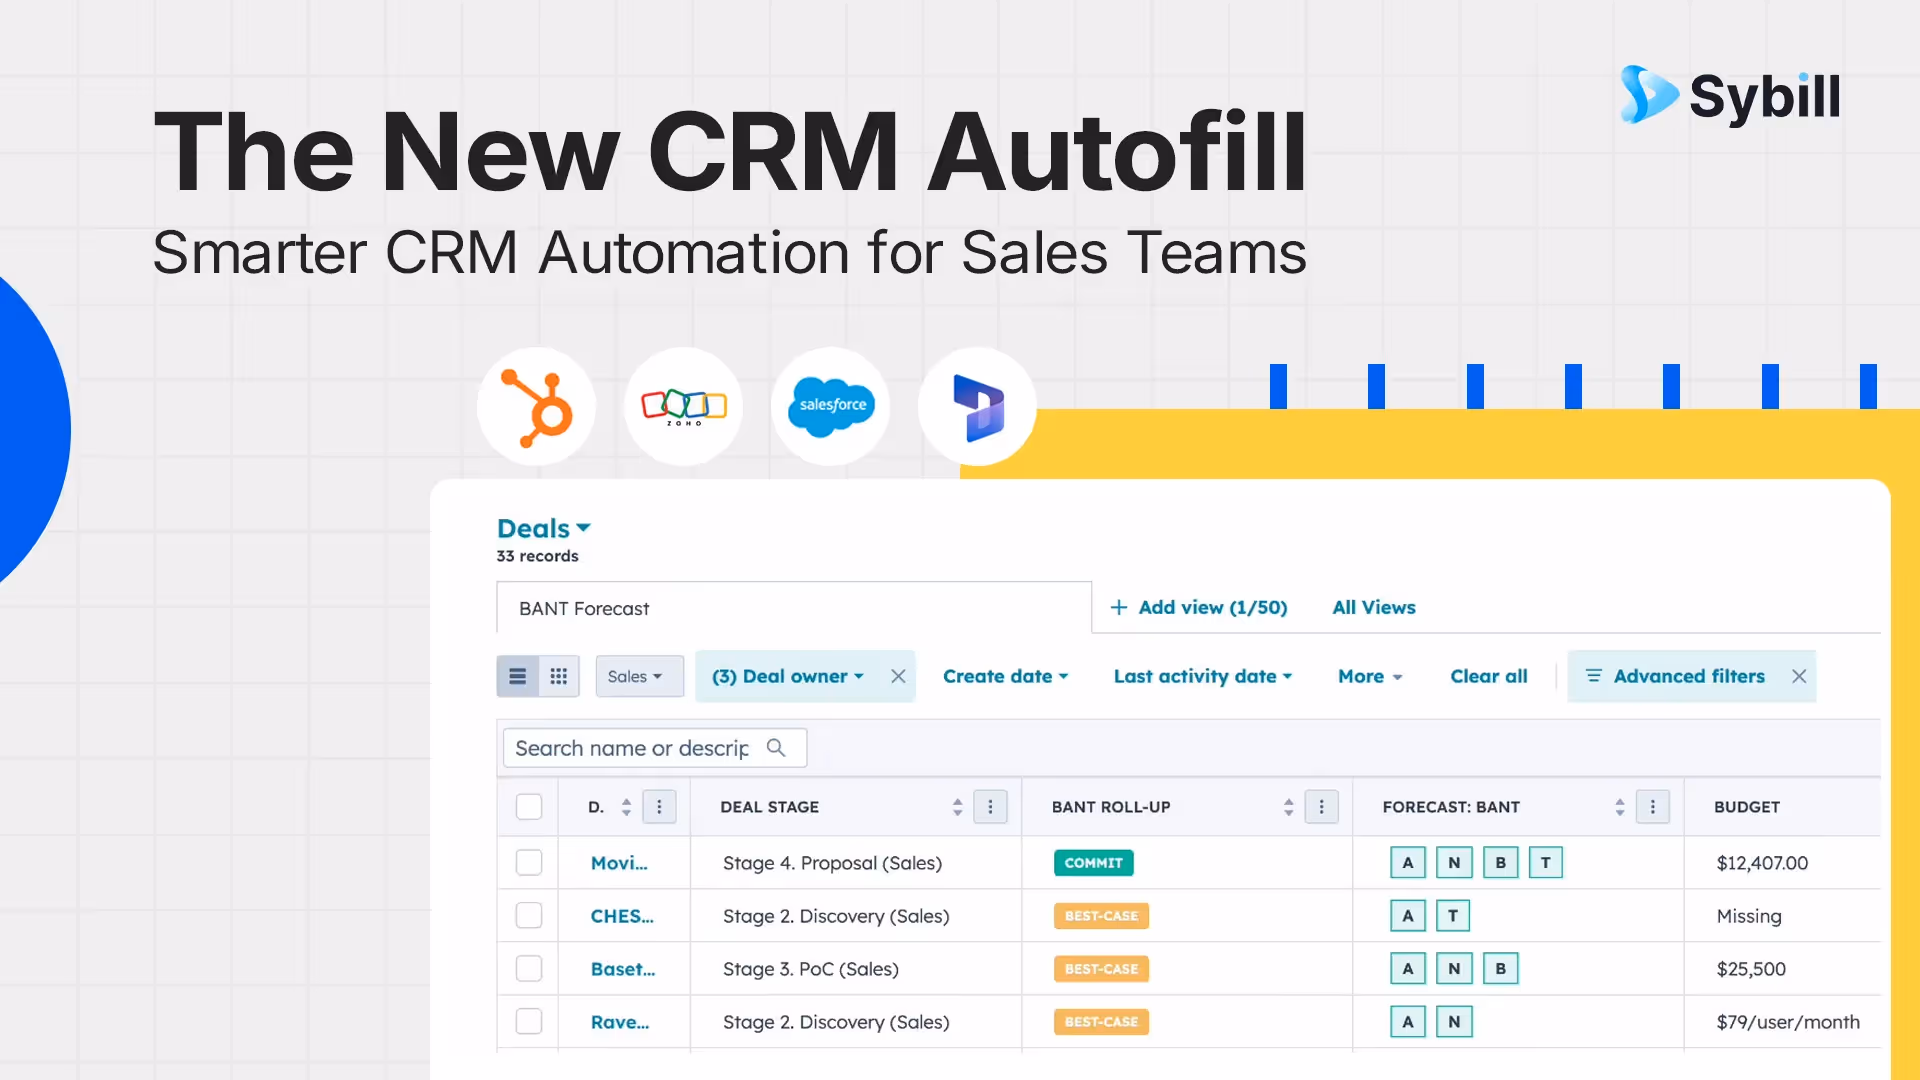Image resolution: width=1920 pixels, height=1080 pixels.
Task: Click the B badge in Baset row
Action: click(x=1500, y=968)
